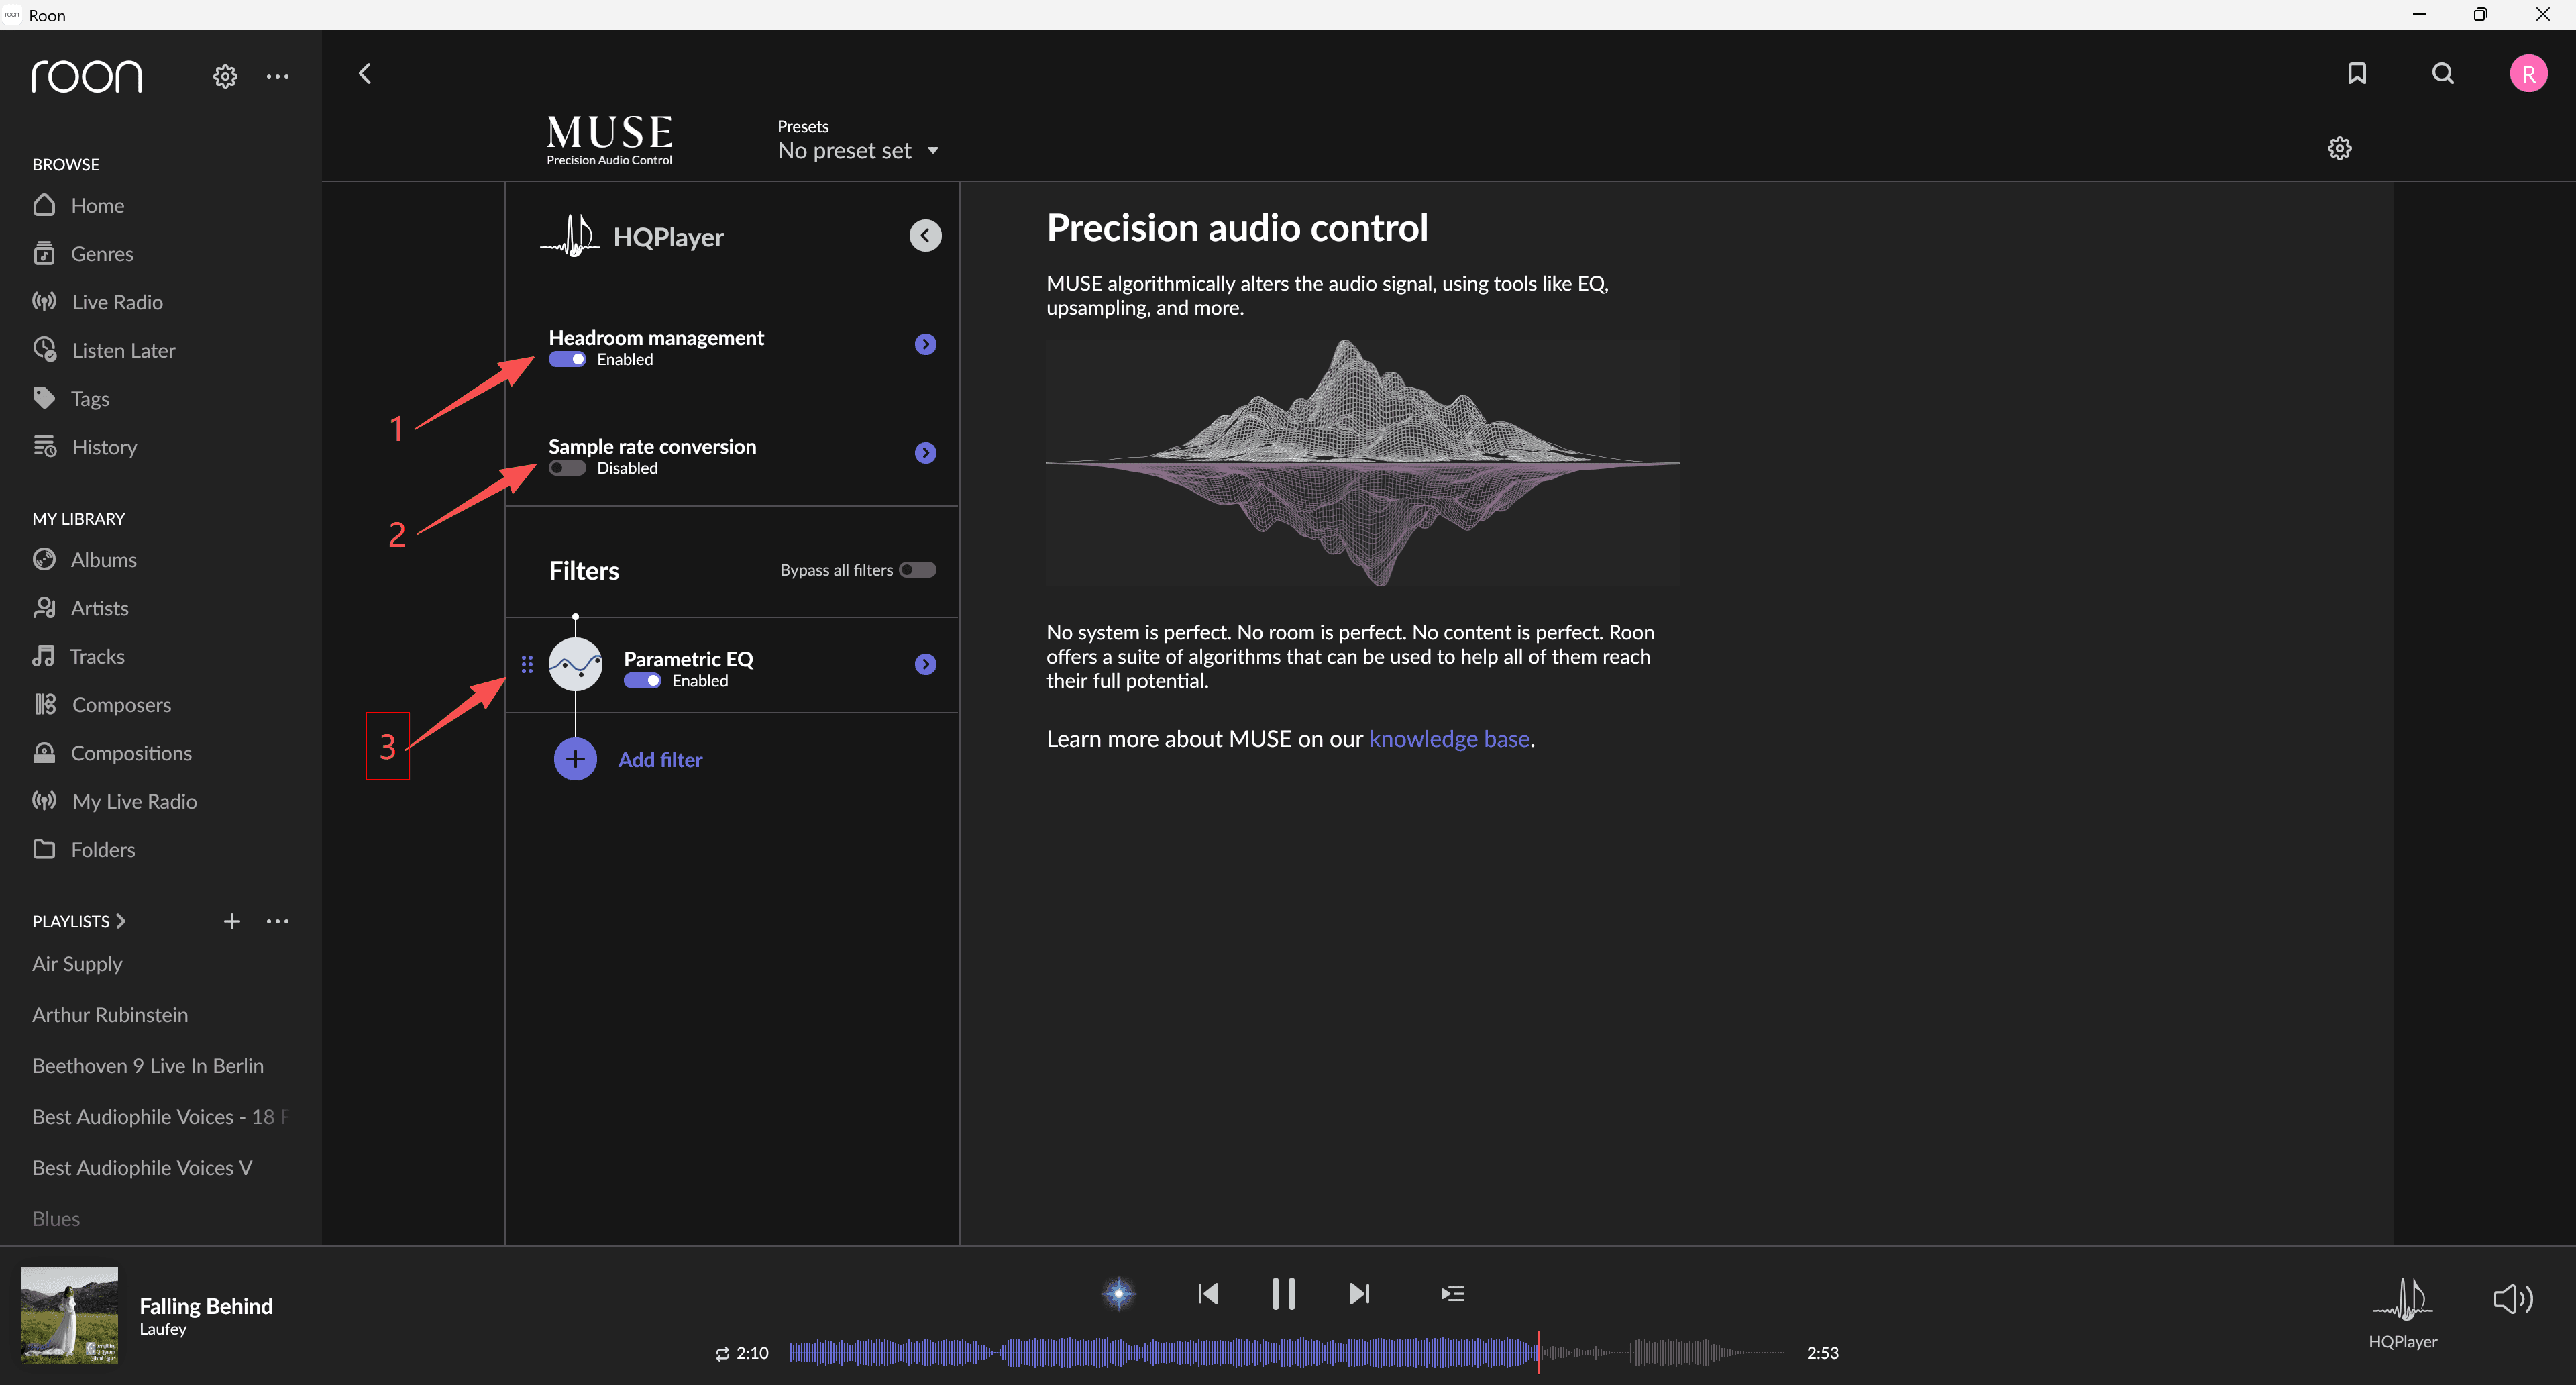
Task: Open Listen Later in sidebar
Action: click(x=123, y=350)
